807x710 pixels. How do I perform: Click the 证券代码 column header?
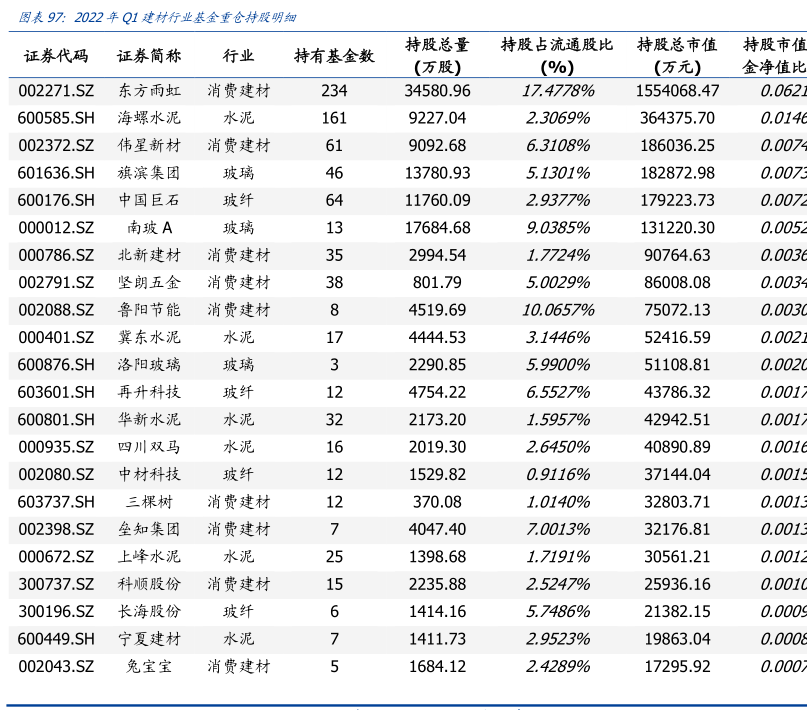pos(56,56)
